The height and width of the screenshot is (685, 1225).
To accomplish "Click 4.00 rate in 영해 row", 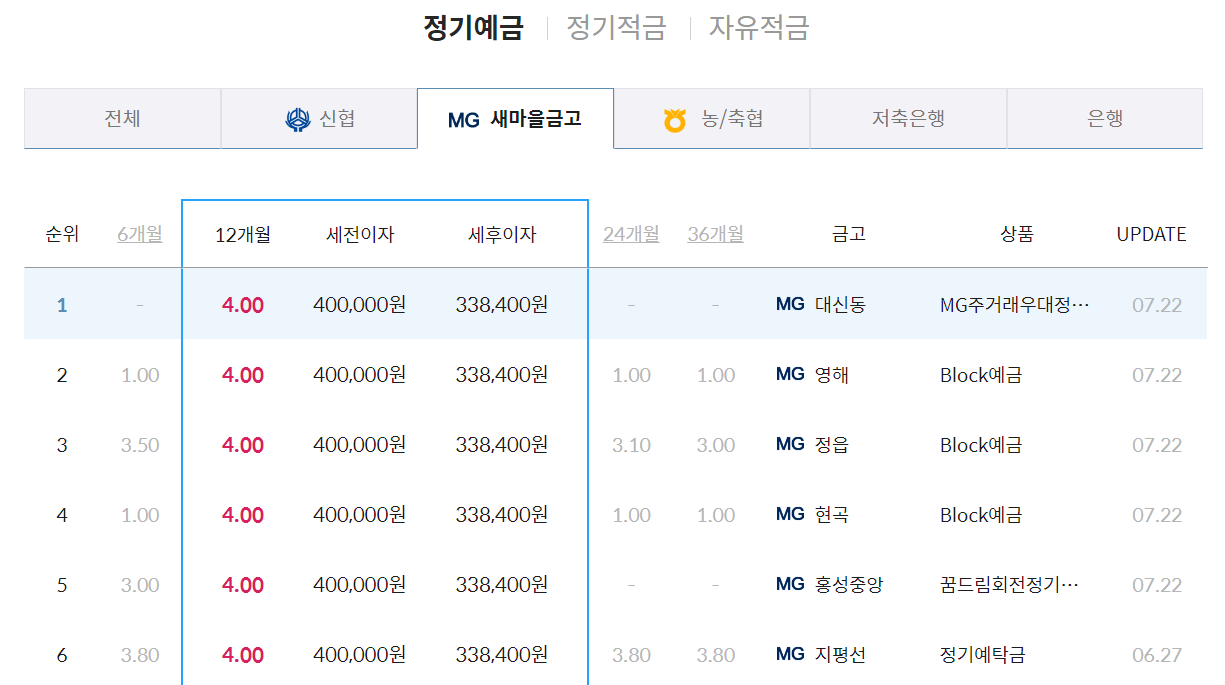I will [x=243, y=375].
